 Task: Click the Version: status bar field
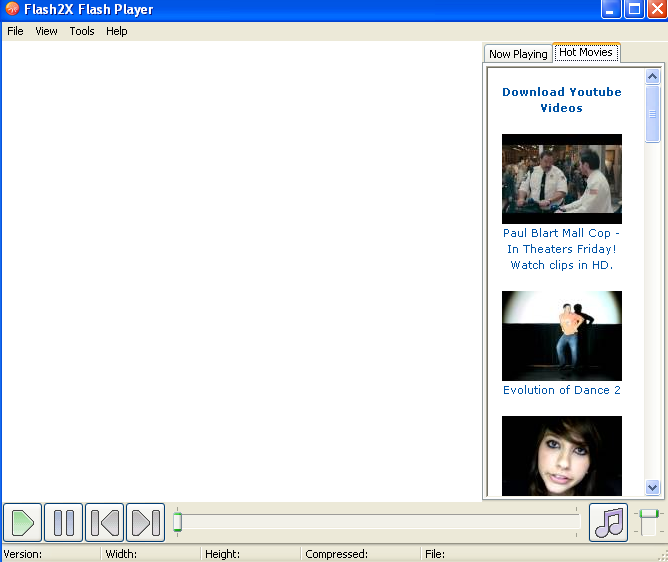click(51, 554)
